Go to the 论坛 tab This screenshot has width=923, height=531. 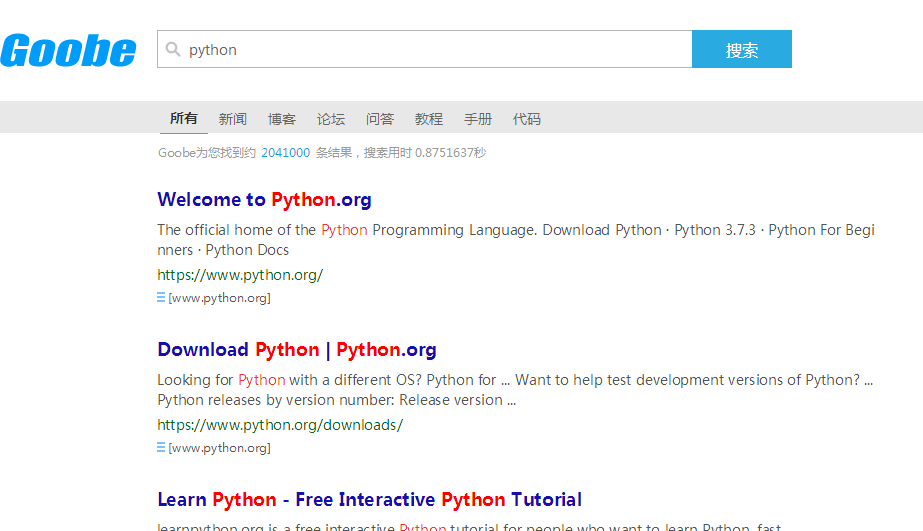coord(331,119)
